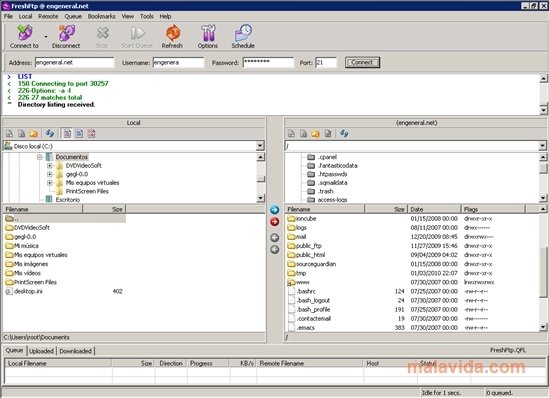Image resolution: width=549 pixels, height=398 pixels.
Task: Open the File menu
Action: 8,16
